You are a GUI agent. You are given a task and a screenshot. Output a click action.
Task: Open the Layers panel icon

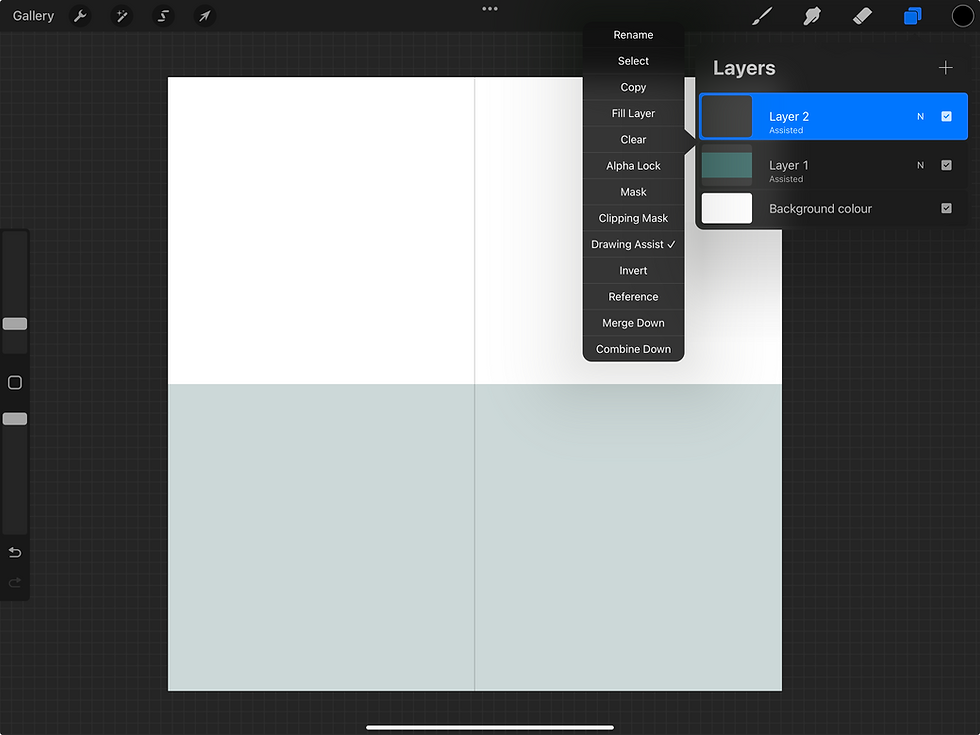(911, 16)
